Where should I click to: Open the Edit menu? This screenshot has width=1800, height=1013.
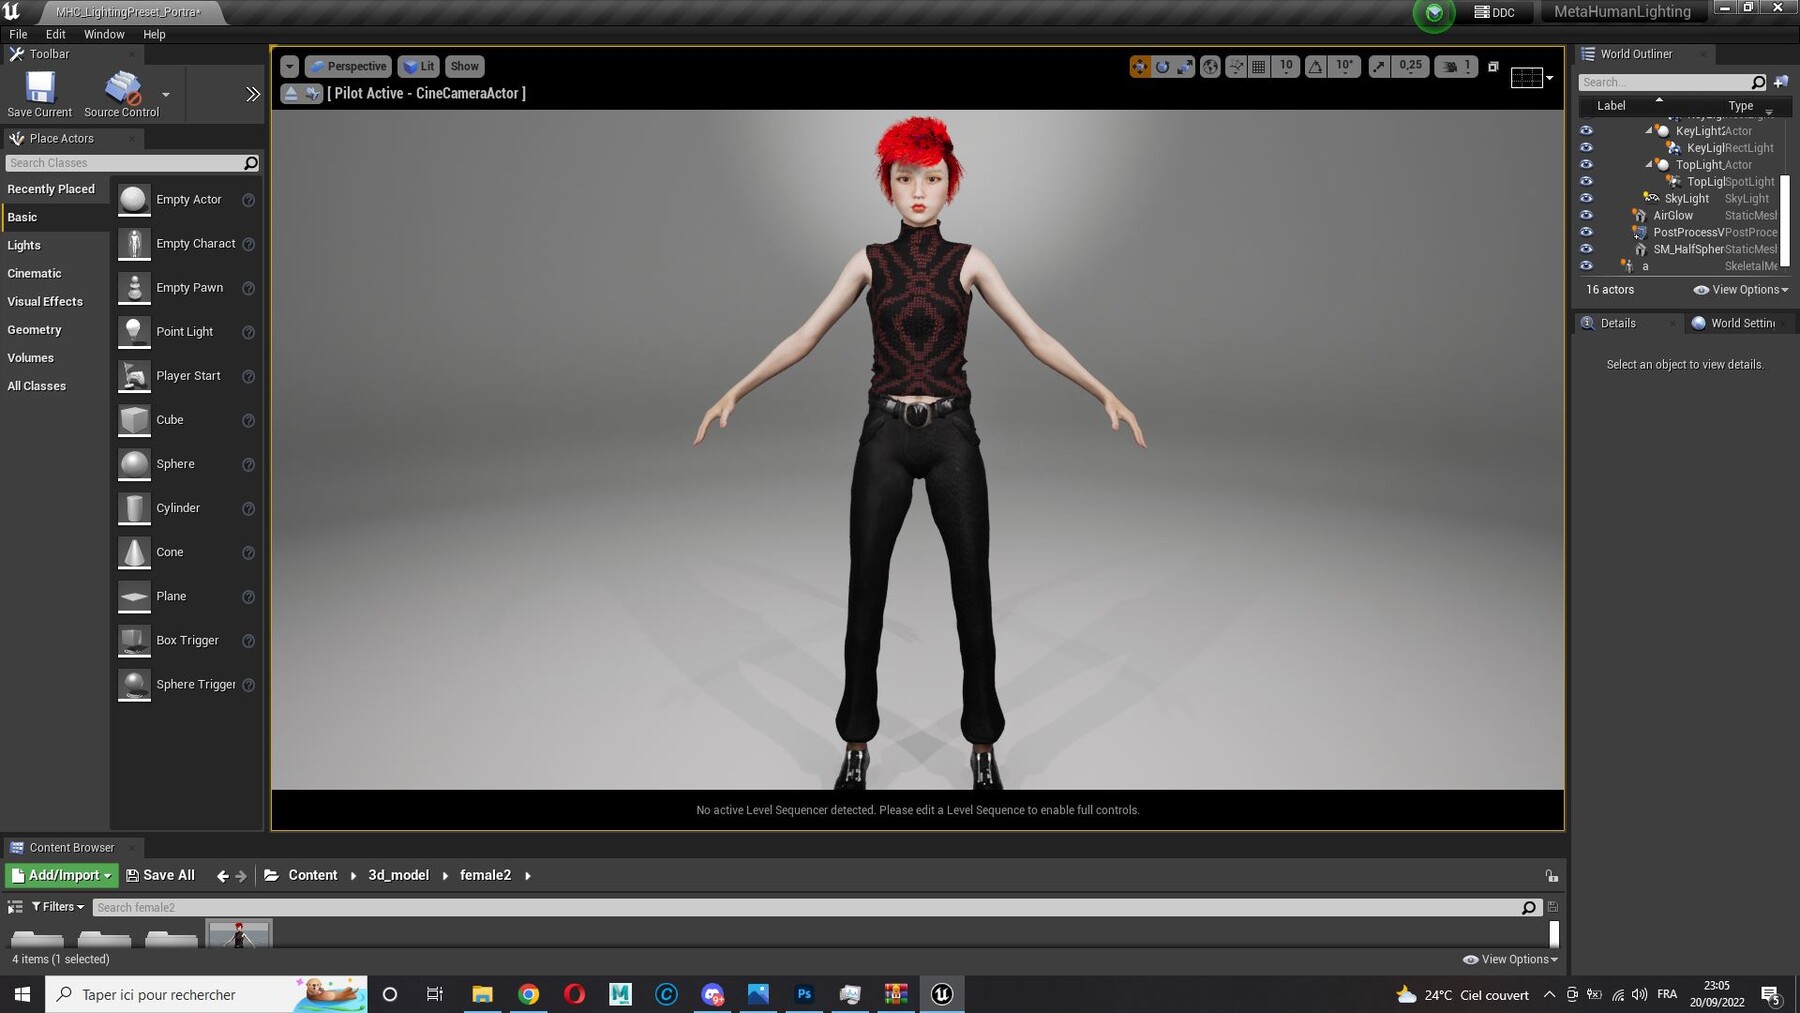tap(56, 34)
